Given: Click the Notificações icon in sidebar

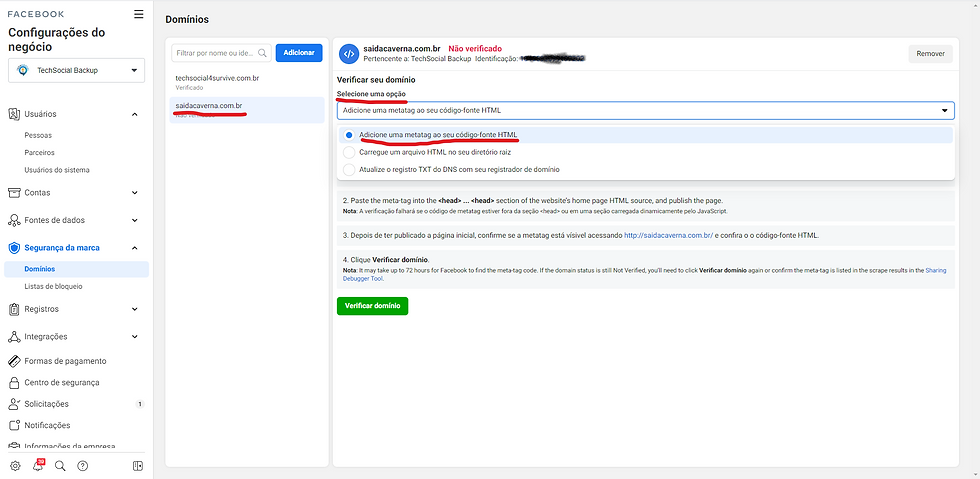Looking at the screenshot, I should pyautogui.click(x=14, y=425).
